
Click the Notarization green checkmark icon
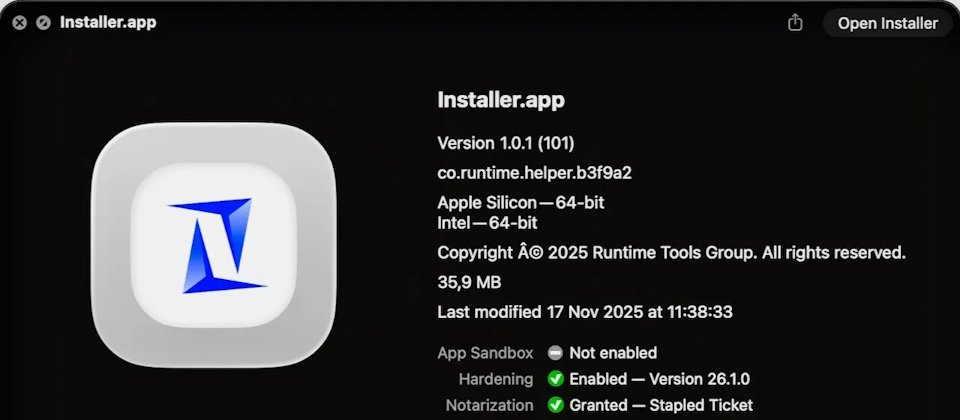[555, 405]
